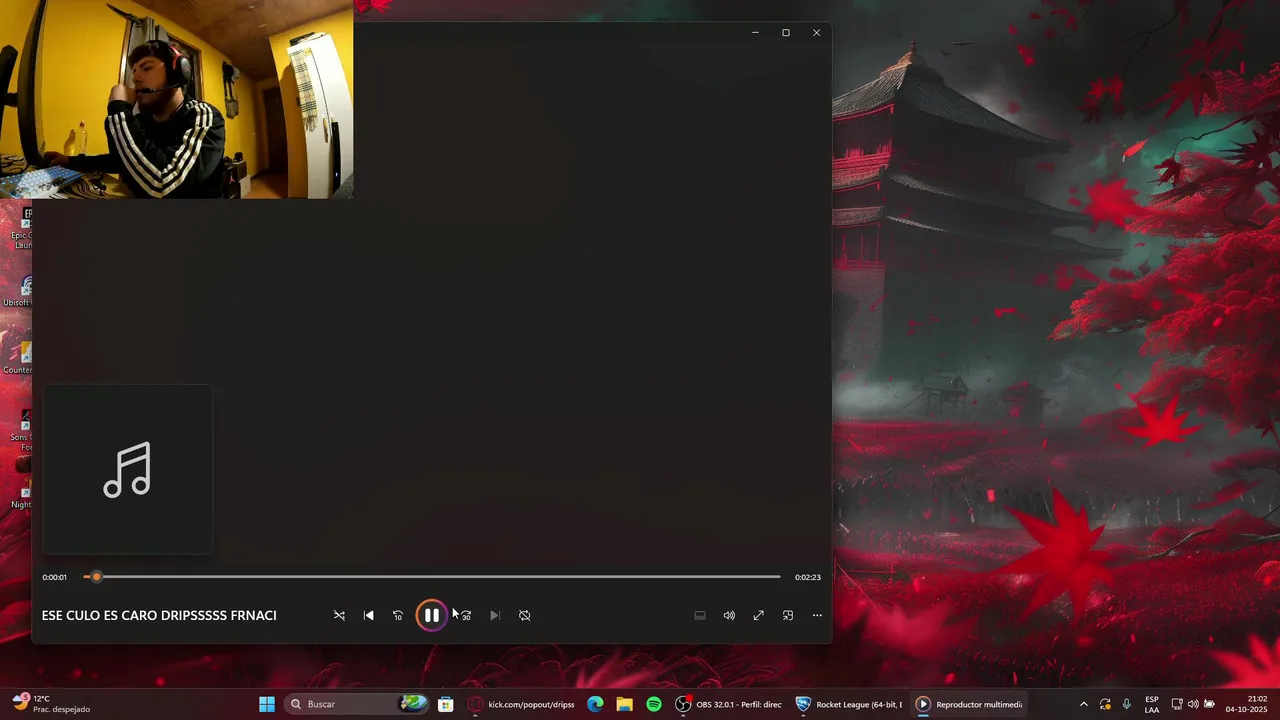Switch to mini player view

click(788, 615)
